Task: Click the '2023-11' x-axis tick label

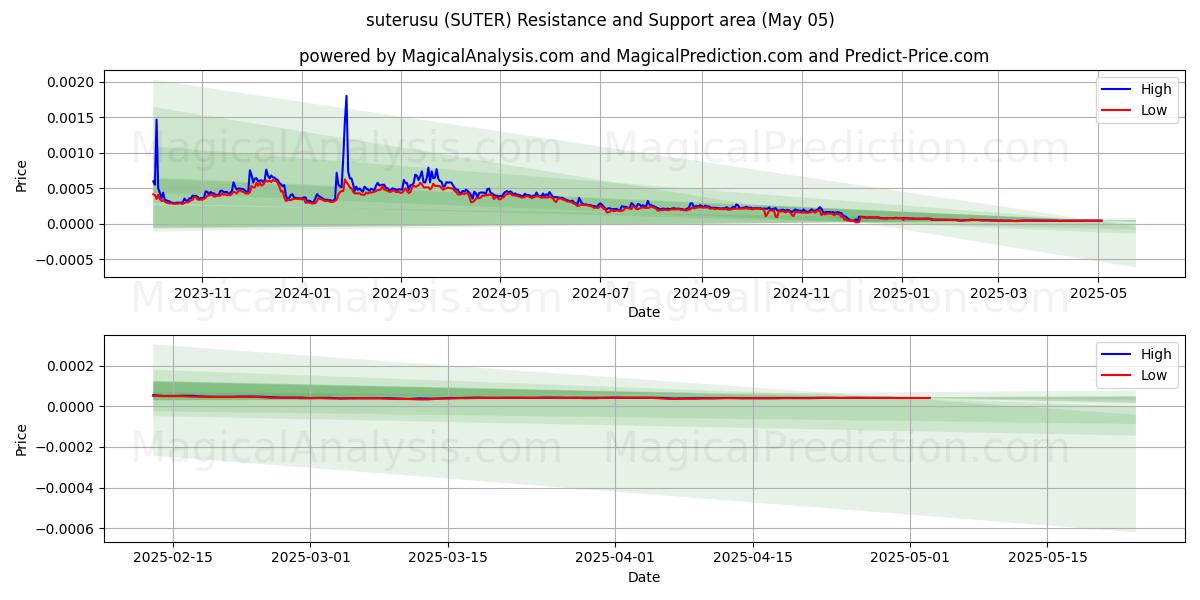Action: (x=202, y=292)
